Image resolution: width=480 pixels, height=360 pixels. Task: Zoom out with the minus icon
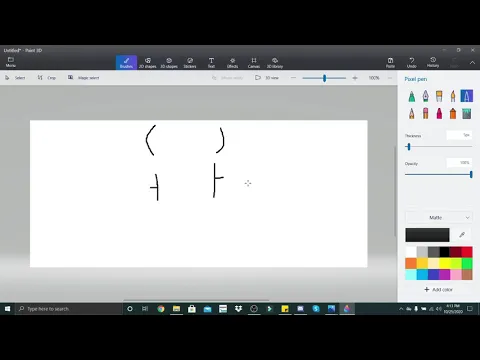point(293,78)
